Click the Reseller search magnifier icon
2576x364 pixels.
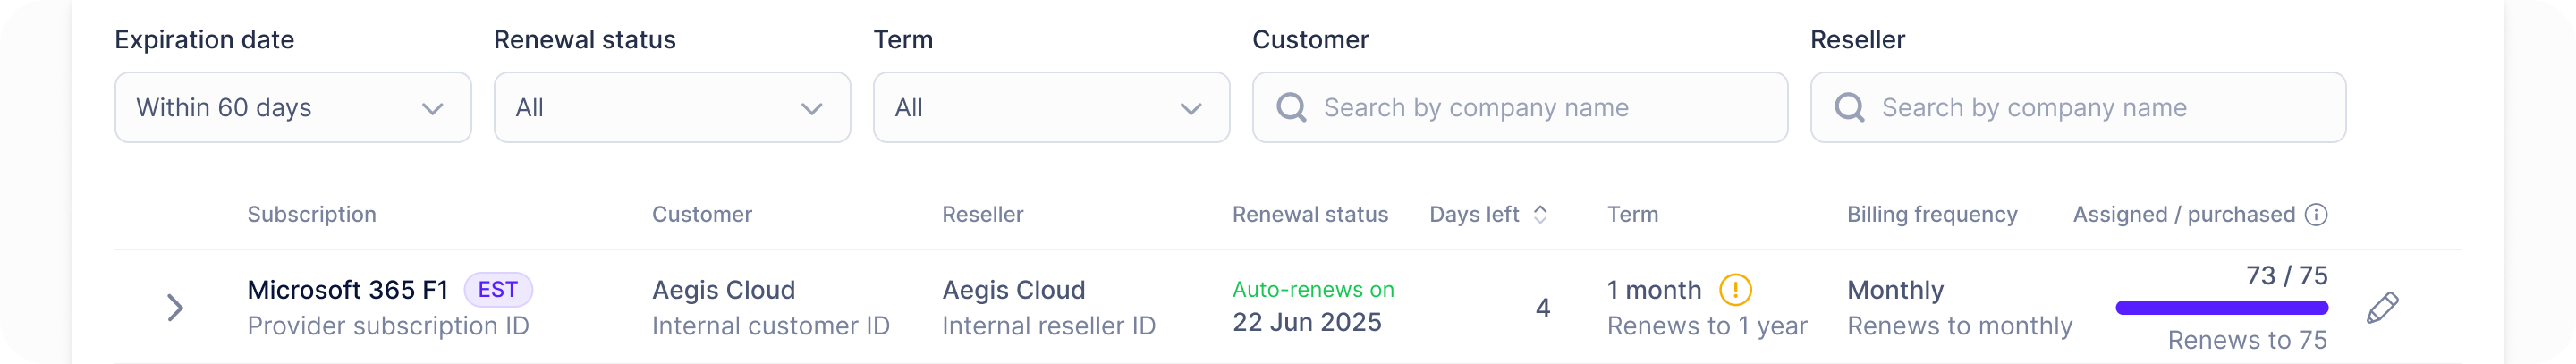(1849, 108)
